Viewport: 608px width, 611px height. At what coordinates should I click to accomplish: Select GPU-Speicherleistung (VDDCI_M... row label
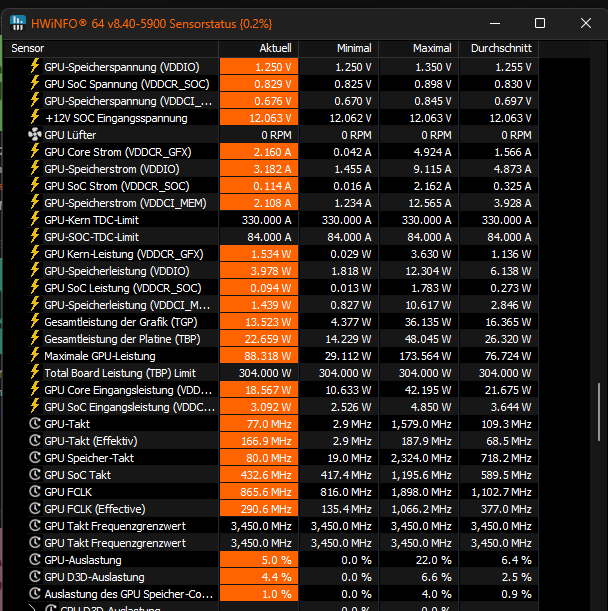pyautogui.click(x=127, y=305)
